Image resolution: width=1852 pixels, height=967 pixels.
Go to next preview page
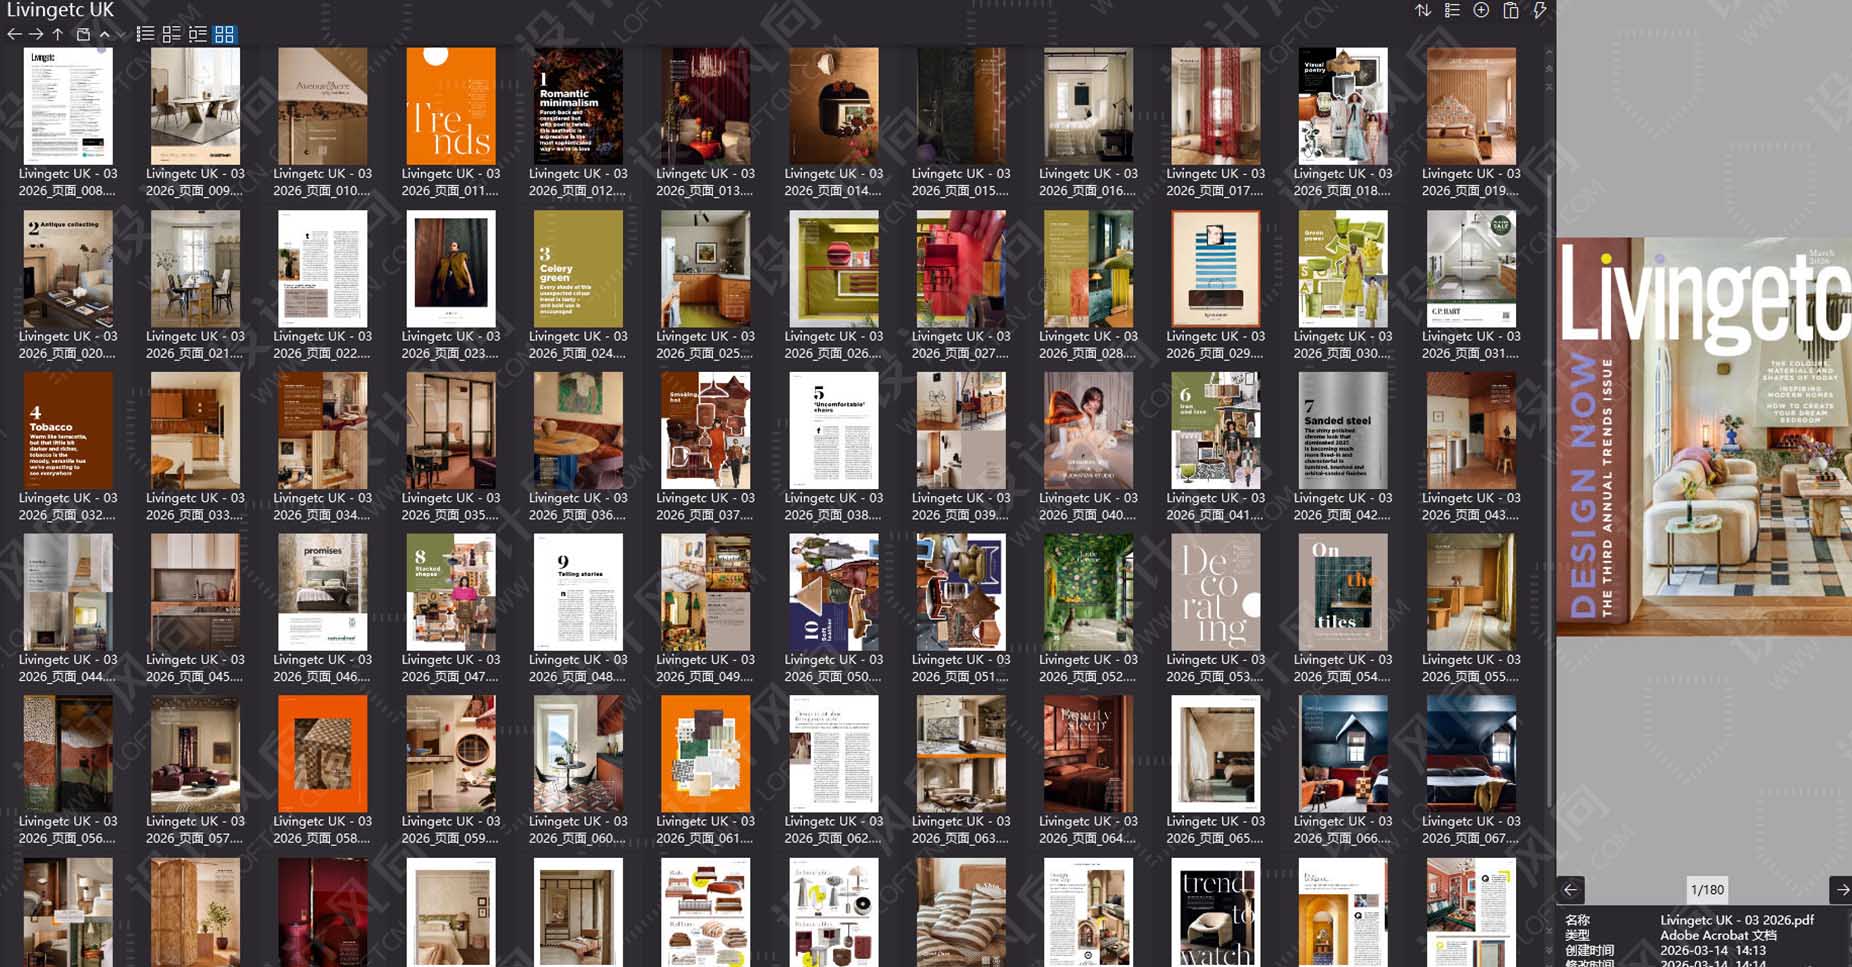[x=1841, y=889]
